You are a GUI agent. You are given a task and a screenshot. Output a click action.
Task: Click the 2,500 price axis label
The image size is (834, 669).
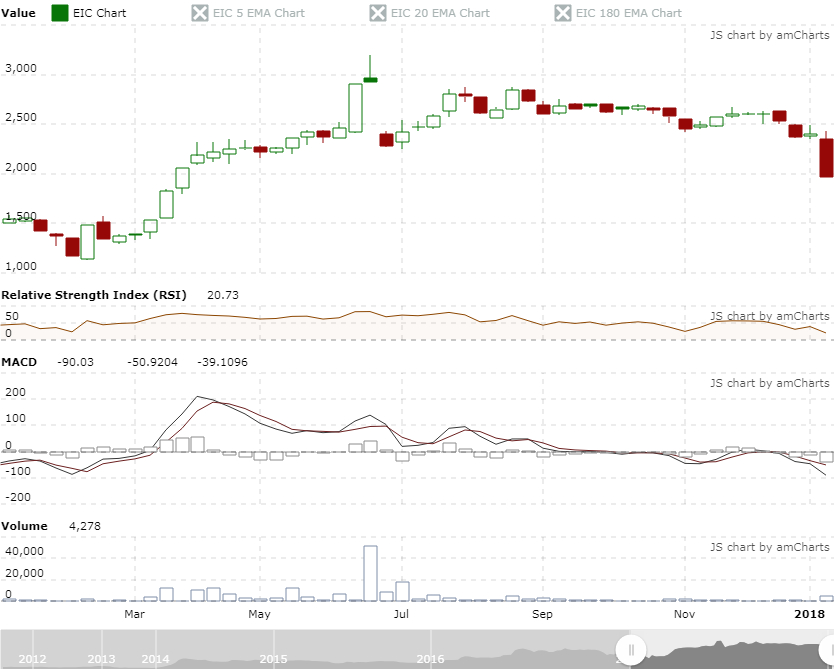point(21,118)
